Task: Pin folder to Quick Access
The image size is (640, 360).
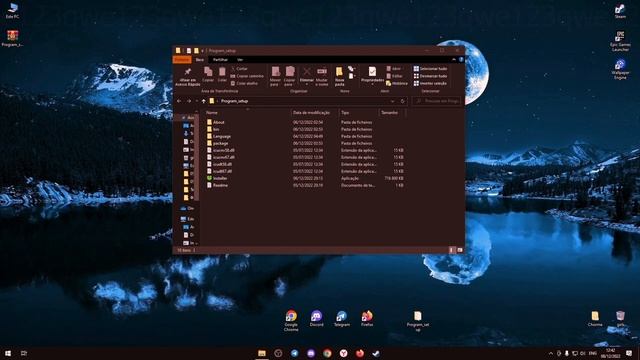Action: click(x=188, y=76)
